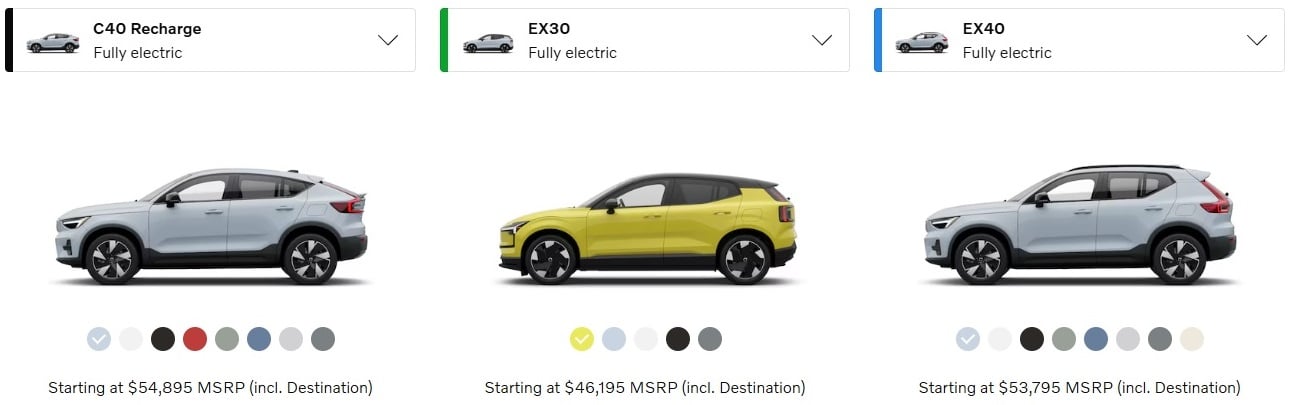Choose the sage green swatch for EX40

point(1064,339)
